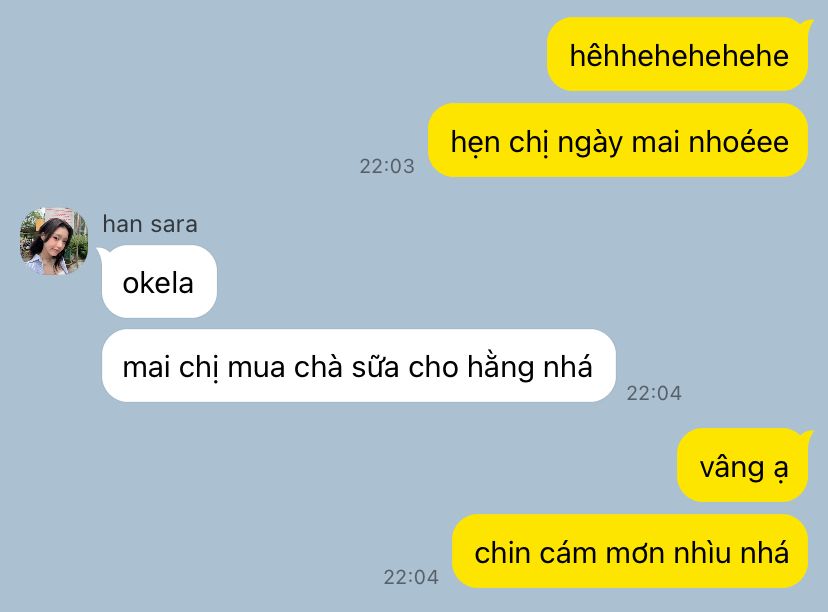828x612 pixels.
Task: Click the 22:04 timestamp beside the white bubble
Action: tap(654, 393)
